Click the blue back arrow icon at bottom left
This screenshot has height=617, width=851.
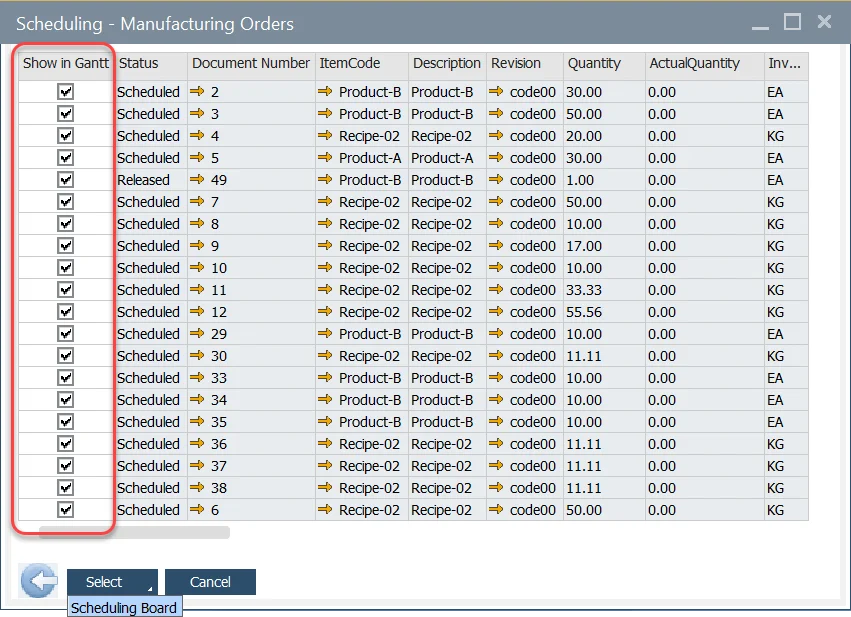pyautogui.click(x=37, y=581)
